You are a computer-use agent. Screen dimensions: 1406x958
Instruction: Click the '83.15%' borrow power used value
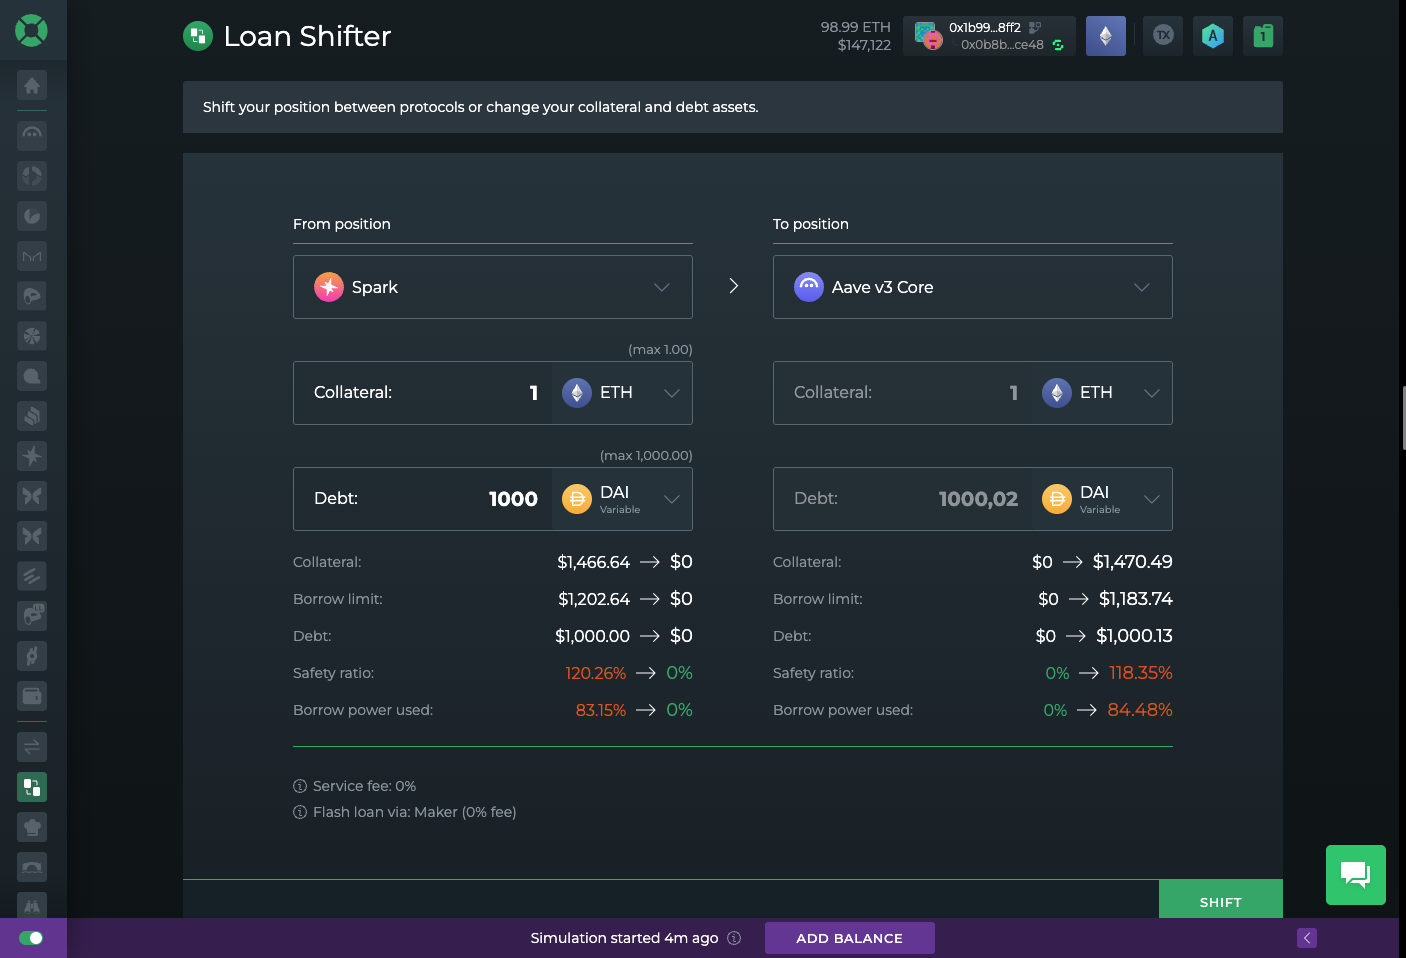[x=601, y=710]
